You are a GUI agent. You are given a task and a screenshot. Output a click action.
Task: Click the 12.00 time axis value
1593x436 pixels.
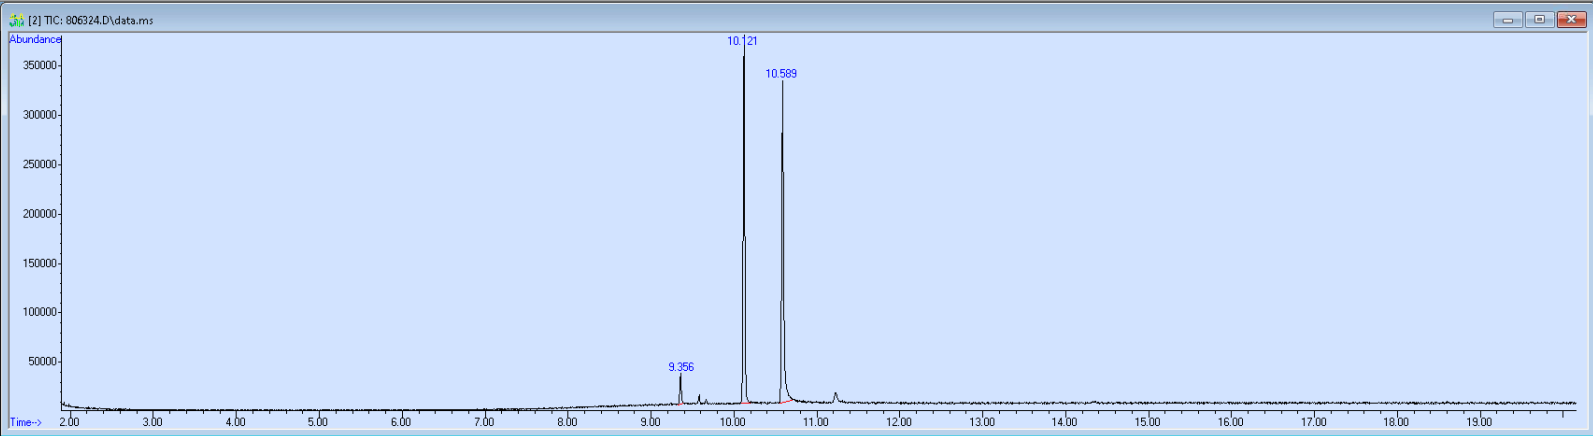899,422
